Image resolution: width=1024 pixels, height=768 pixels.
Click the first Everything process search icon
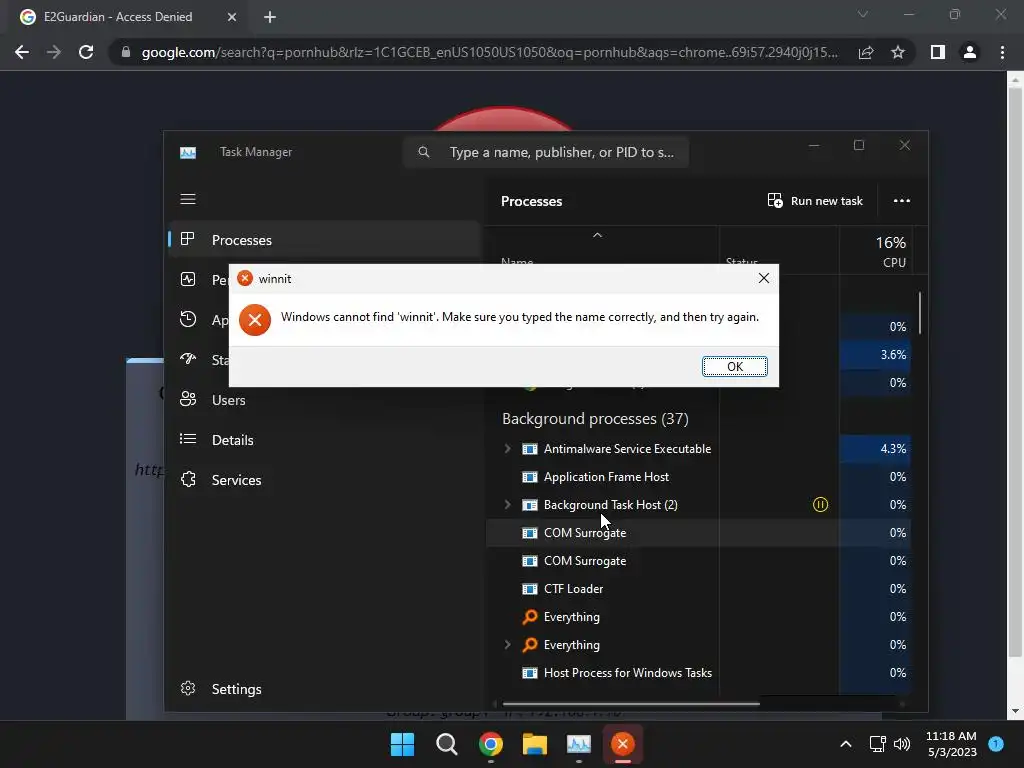[530, 616]
